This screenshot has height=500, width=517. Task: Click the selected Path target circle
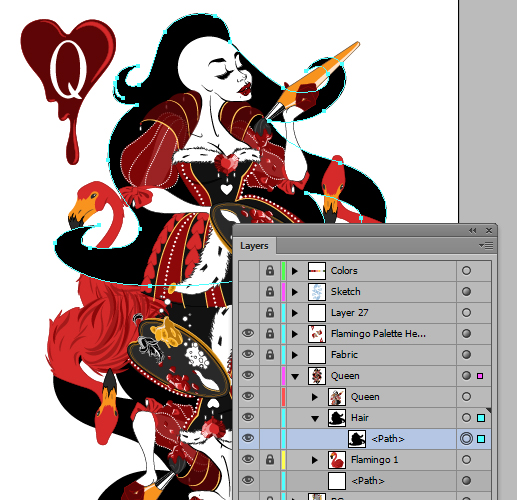[x=466, y=439]
